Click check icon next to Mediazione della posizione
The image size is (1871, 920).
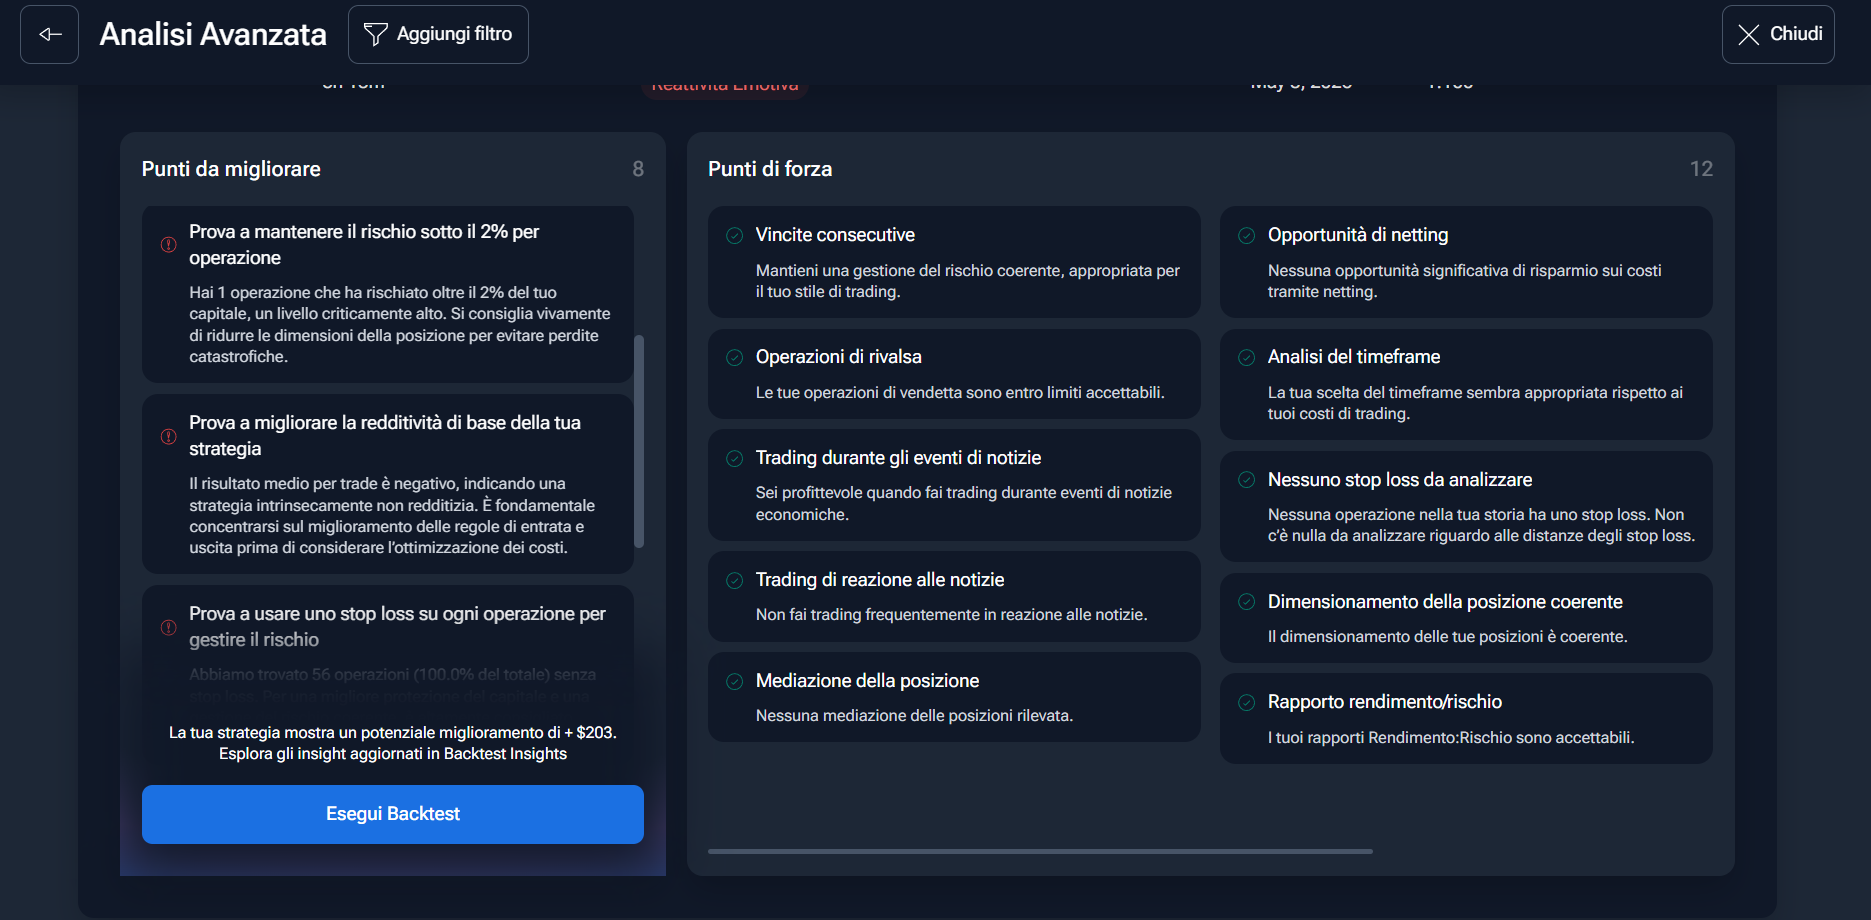coord(735,681)
